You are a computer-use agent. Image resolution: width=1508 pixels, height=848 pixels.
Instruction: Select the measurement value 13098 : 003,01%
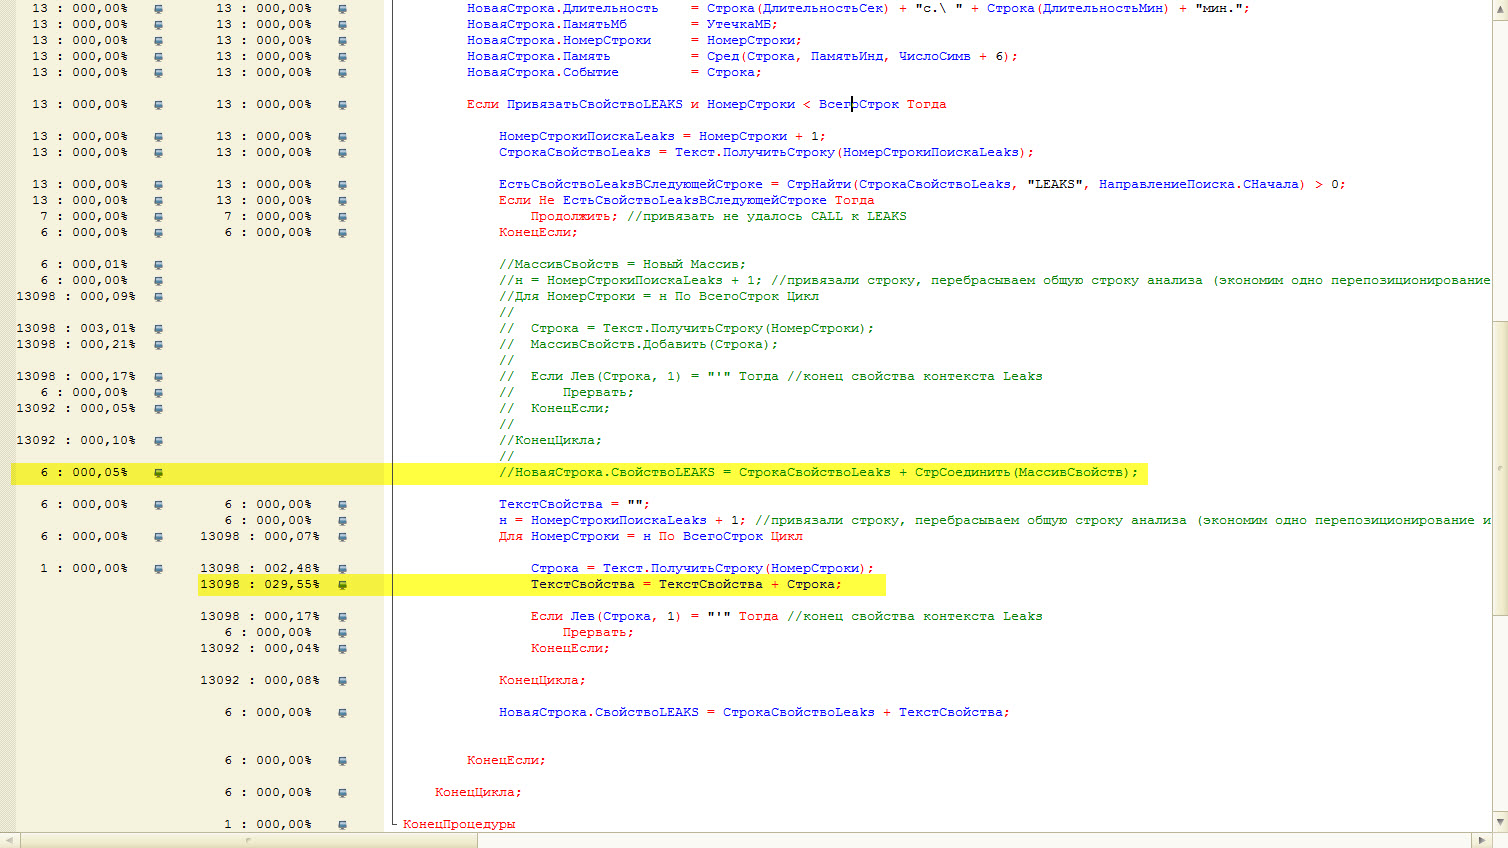coord(76,329)
